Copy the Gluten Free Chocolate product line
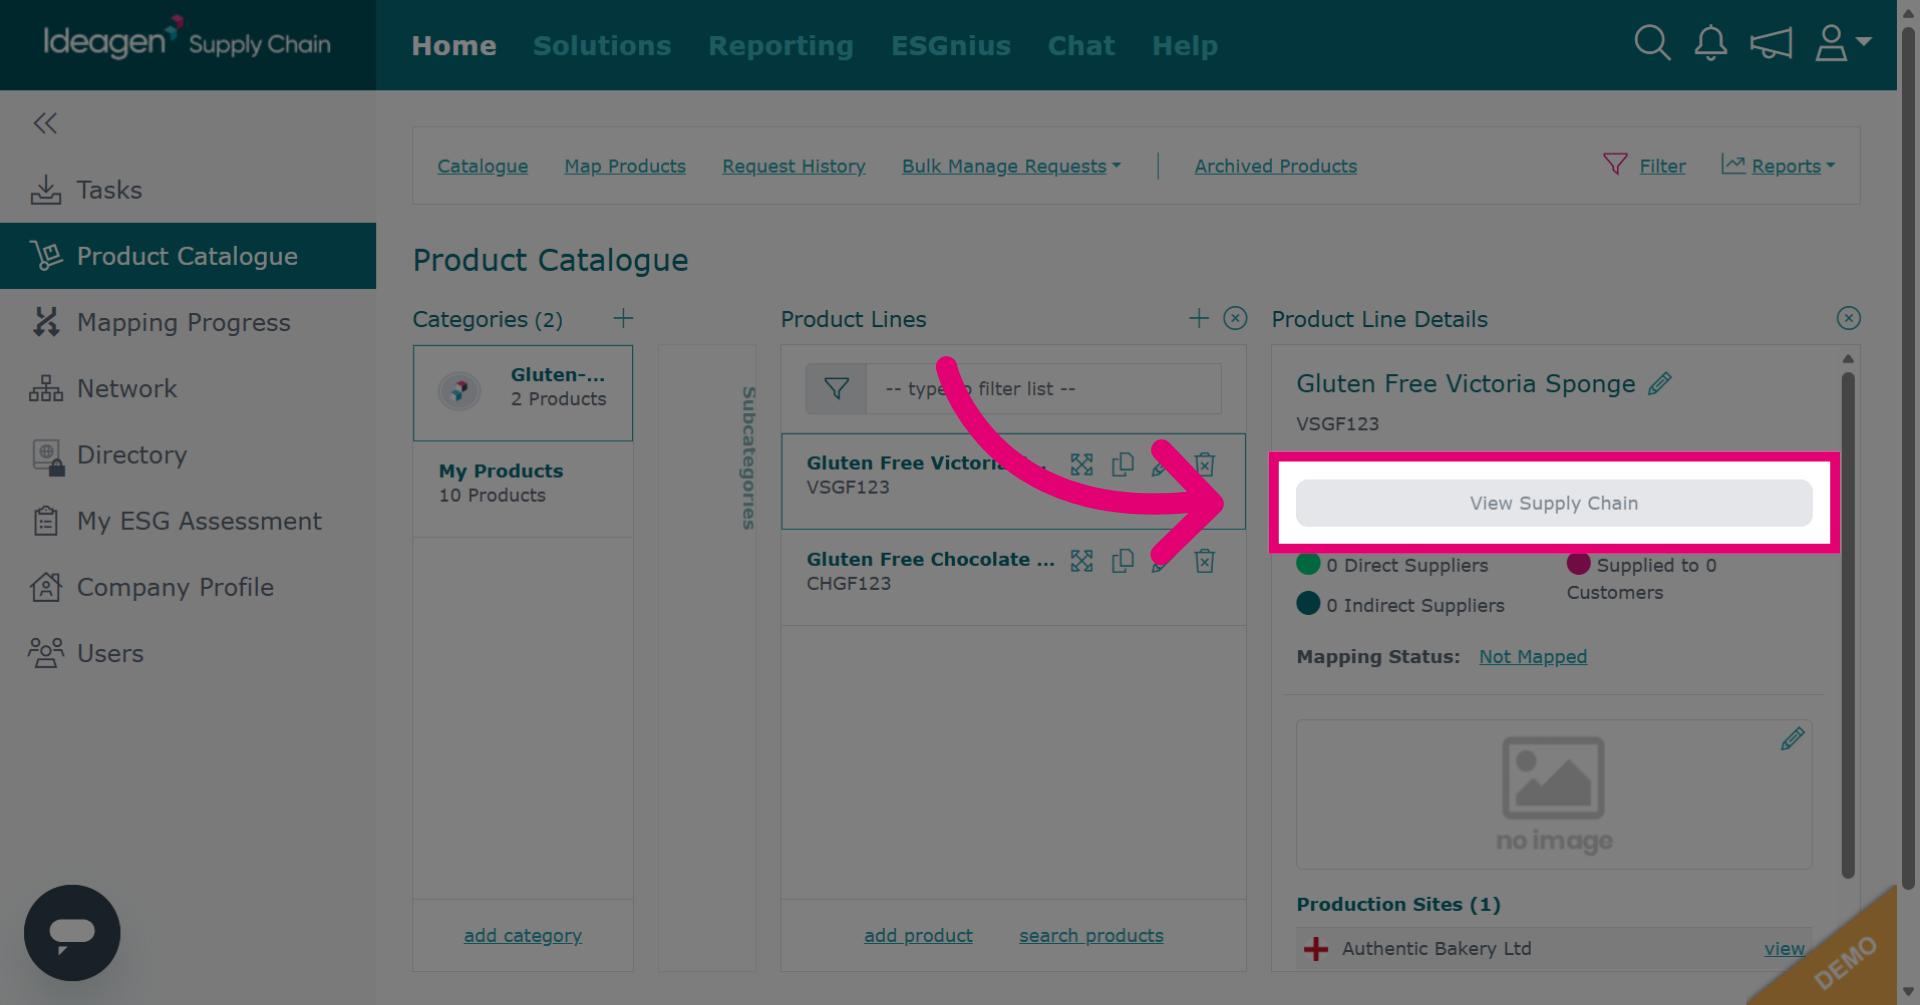 coord(1123,561)
